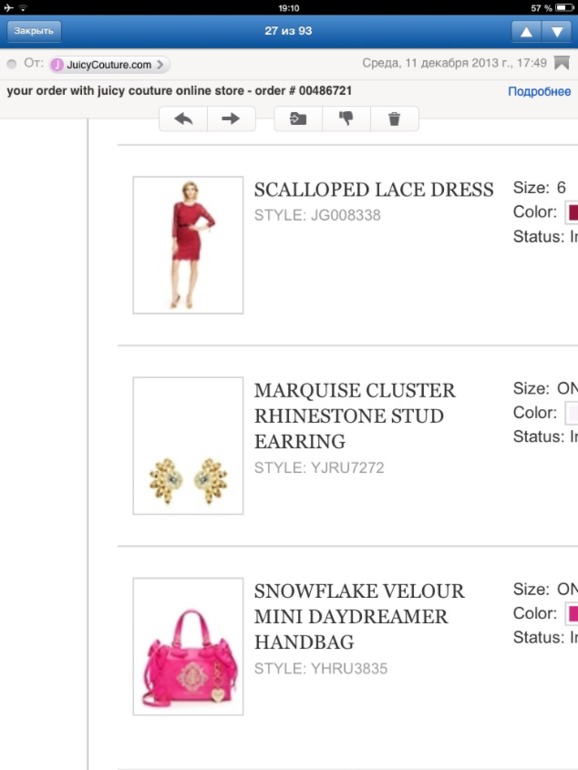Open the rhinestone stud earring product image
578x770 pixels.
pyautogui.click(x=188, y=446)
